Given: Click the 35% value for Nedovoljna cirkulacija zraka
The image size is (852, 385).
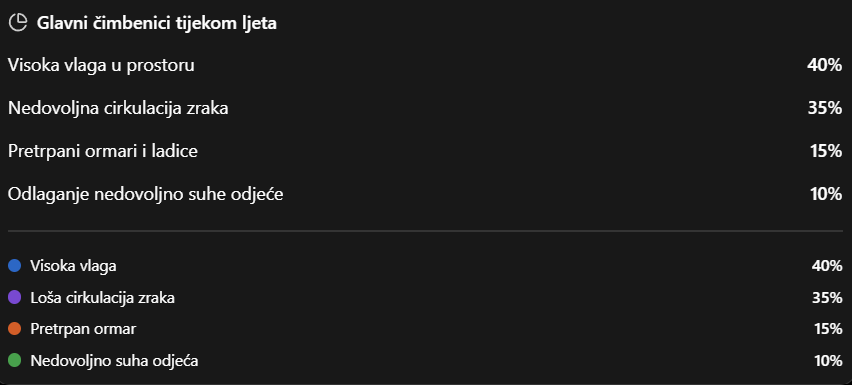Looking at the screenshot, I should [x=824, y=108].
